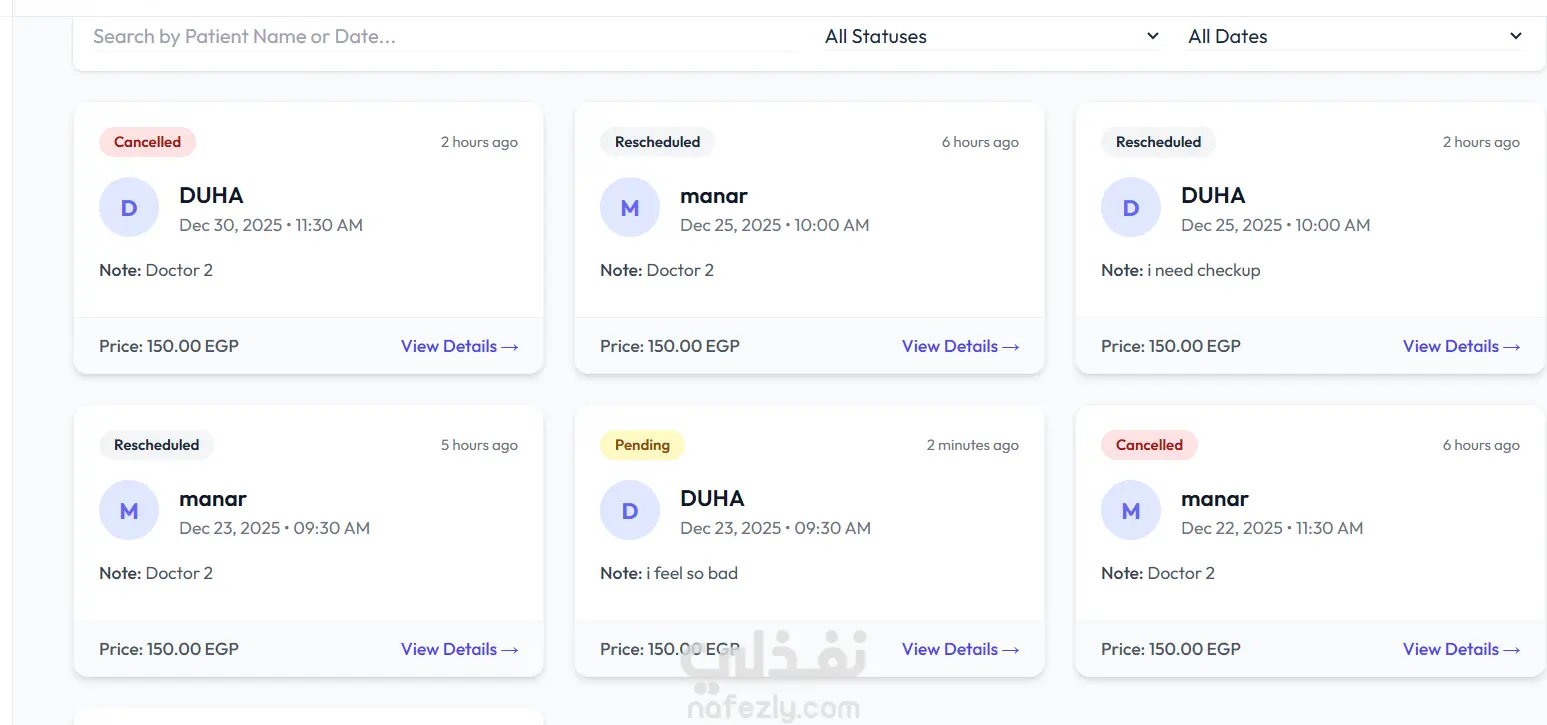Click the M avatar on manar's Dec 25 appointment
Screen dimensions: 1547x725
click(630, 208)
